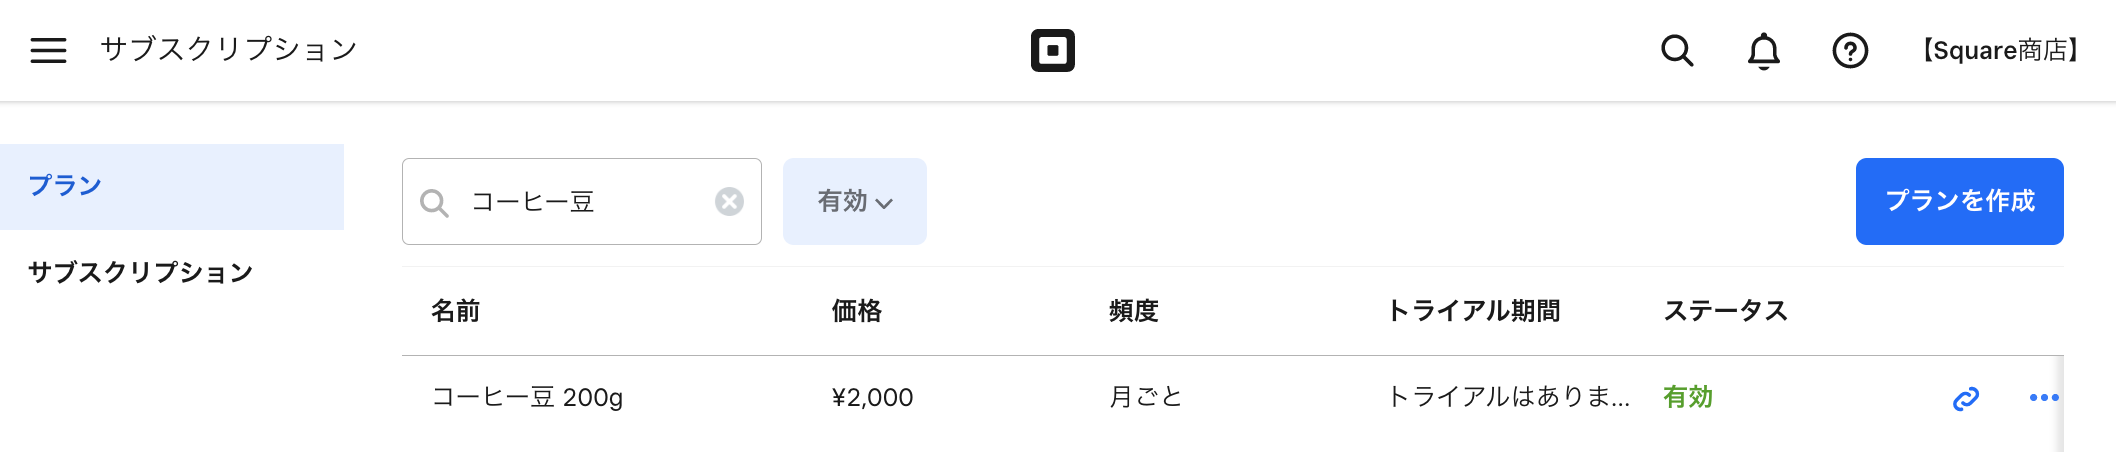This screenshot has height=452, width=2116.
Task: Click the Square logo icon
Action: pyautogui.click(x=1052, y=50)
